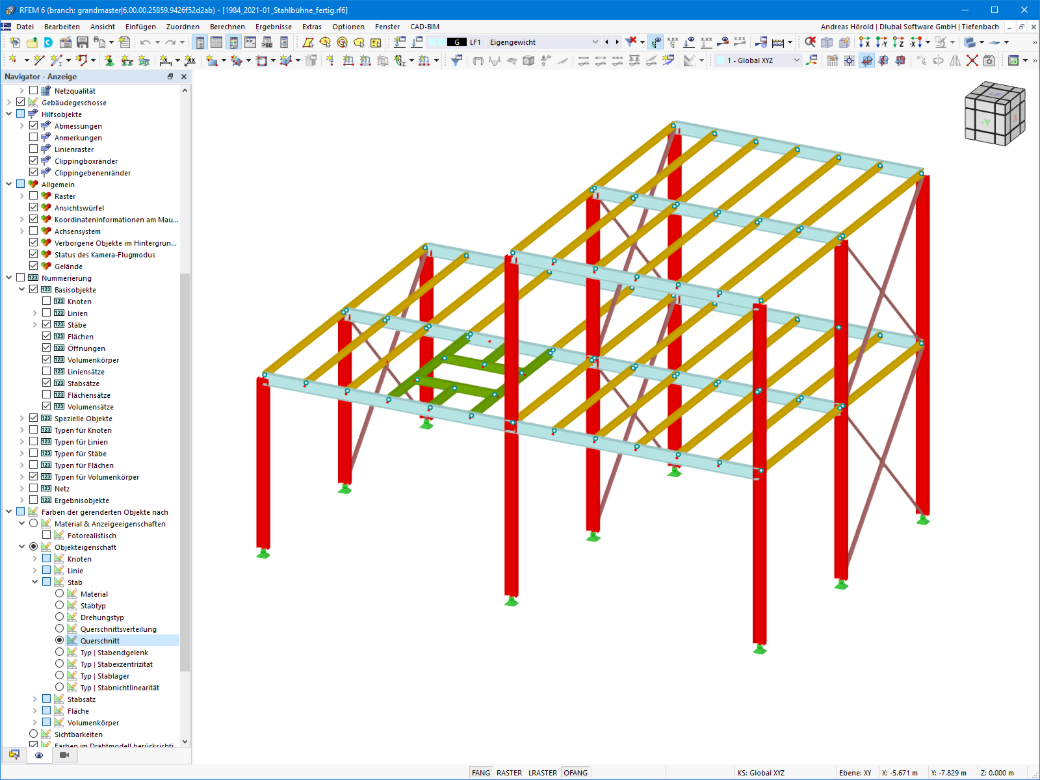Viewport: 1040px width, 780px height.
Task: Collapse the Nummerierung tree node
Action: coord(9,278)
